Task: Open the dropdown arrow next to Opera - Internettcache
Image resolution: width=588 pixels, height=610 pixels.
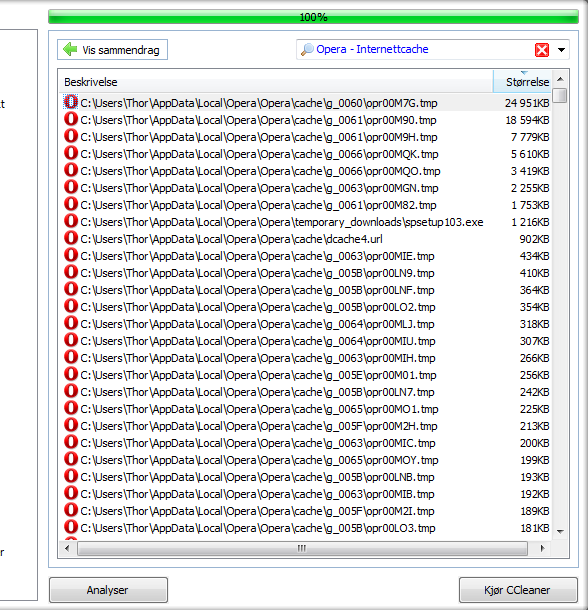Action: pos(561,50)
